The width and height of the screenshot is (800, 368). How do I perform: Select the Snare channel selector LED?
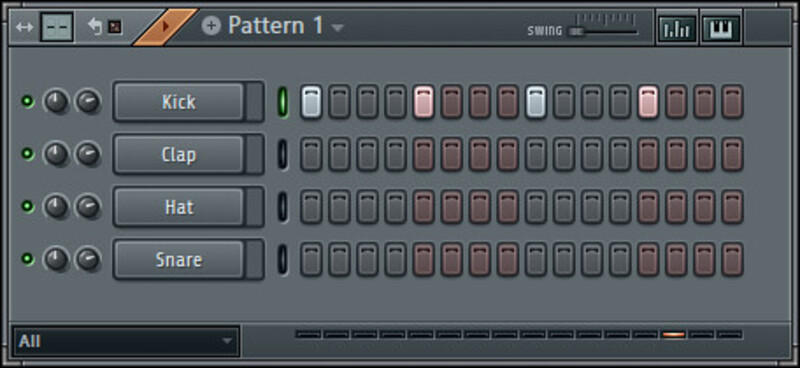click(x=283, y=259)
